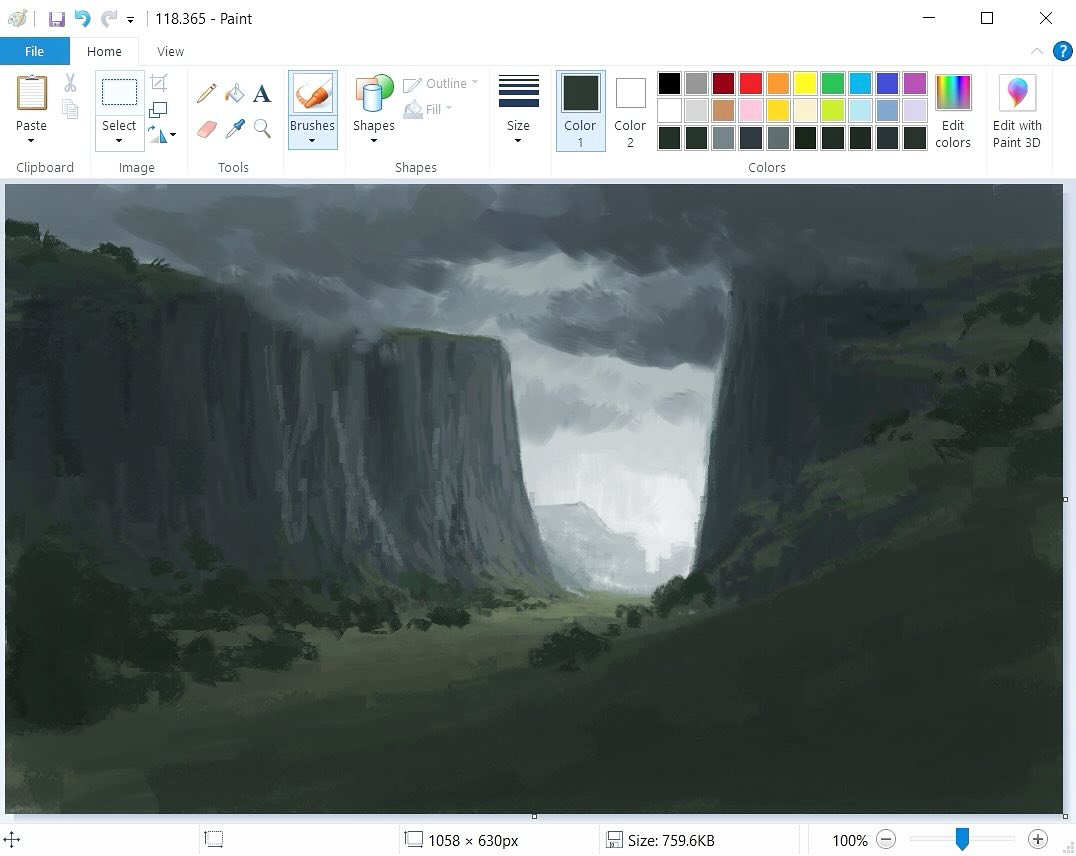Save the image via Quick Access toolbar

point(56,18)
